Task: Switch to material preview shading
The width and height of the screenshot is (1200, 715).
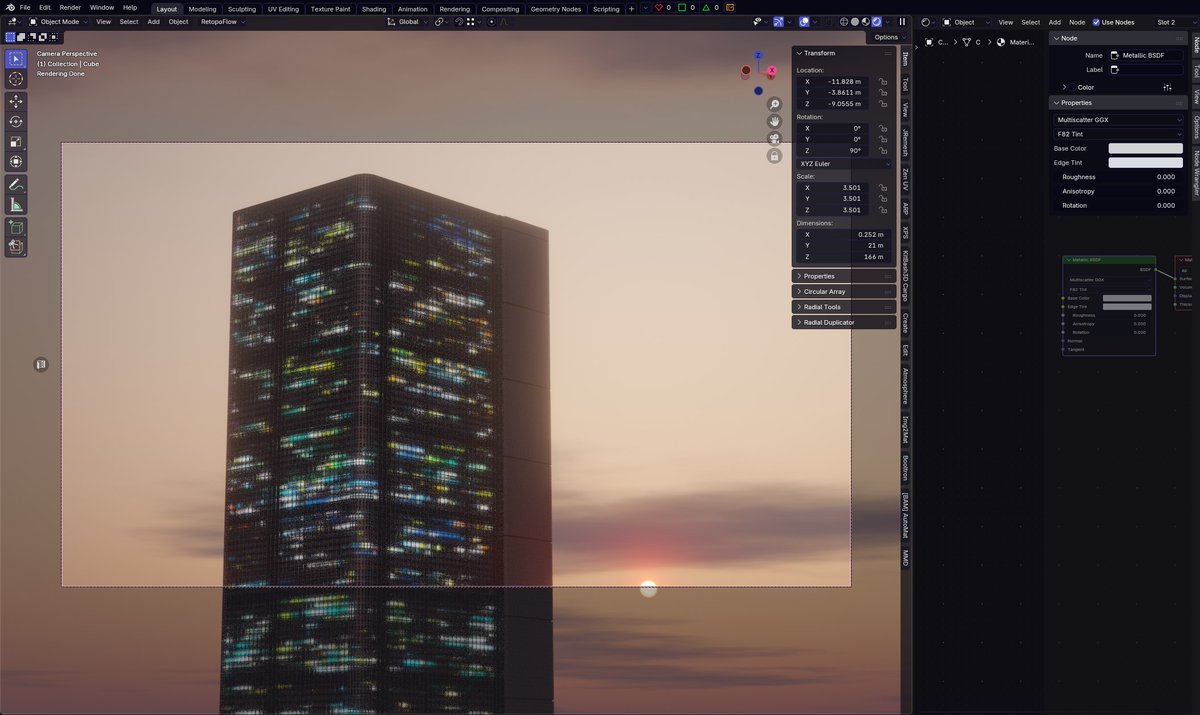Action: click(866, 21)
